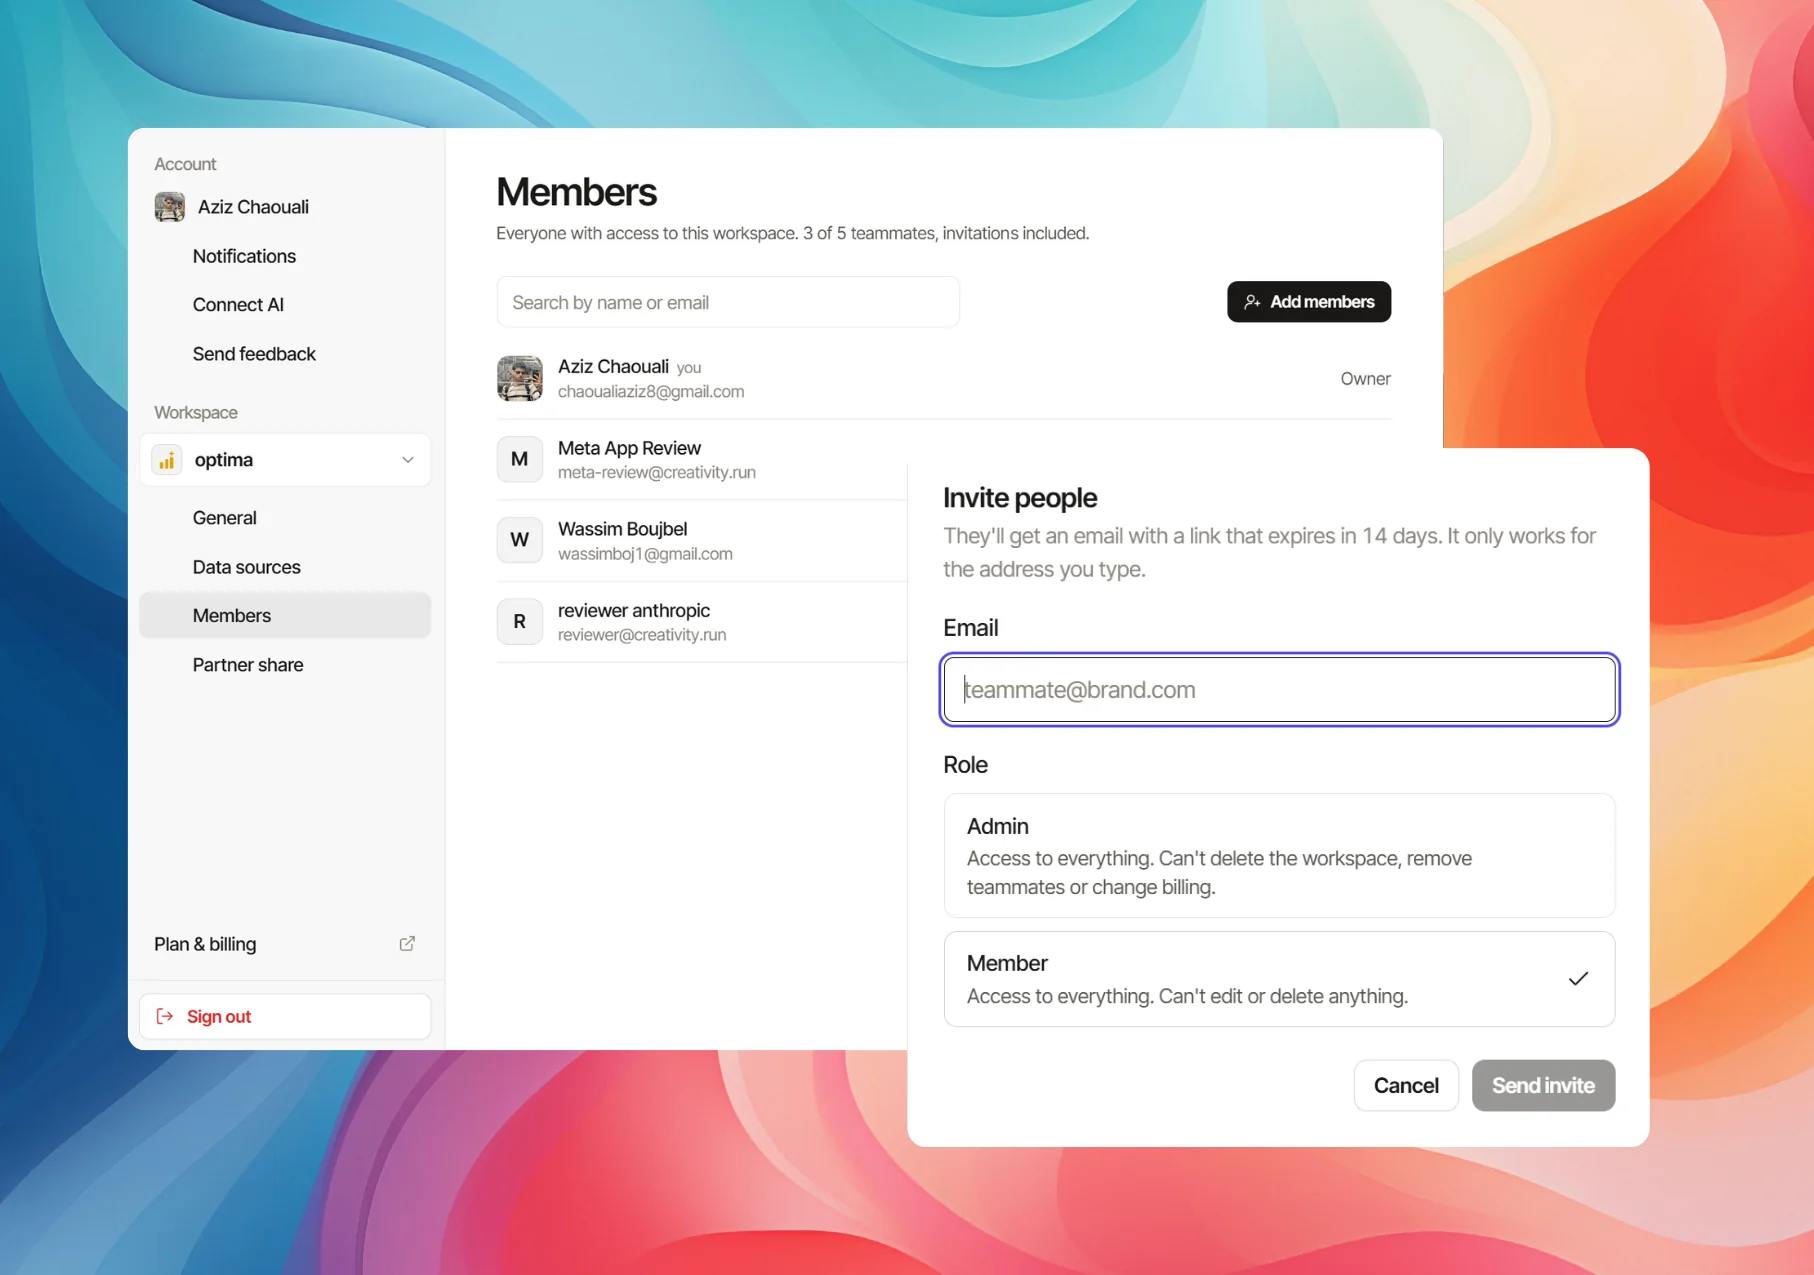Click the Send invite button
The width and height of the screenshot is (1814, 1275).
tap(1543, 1085)
